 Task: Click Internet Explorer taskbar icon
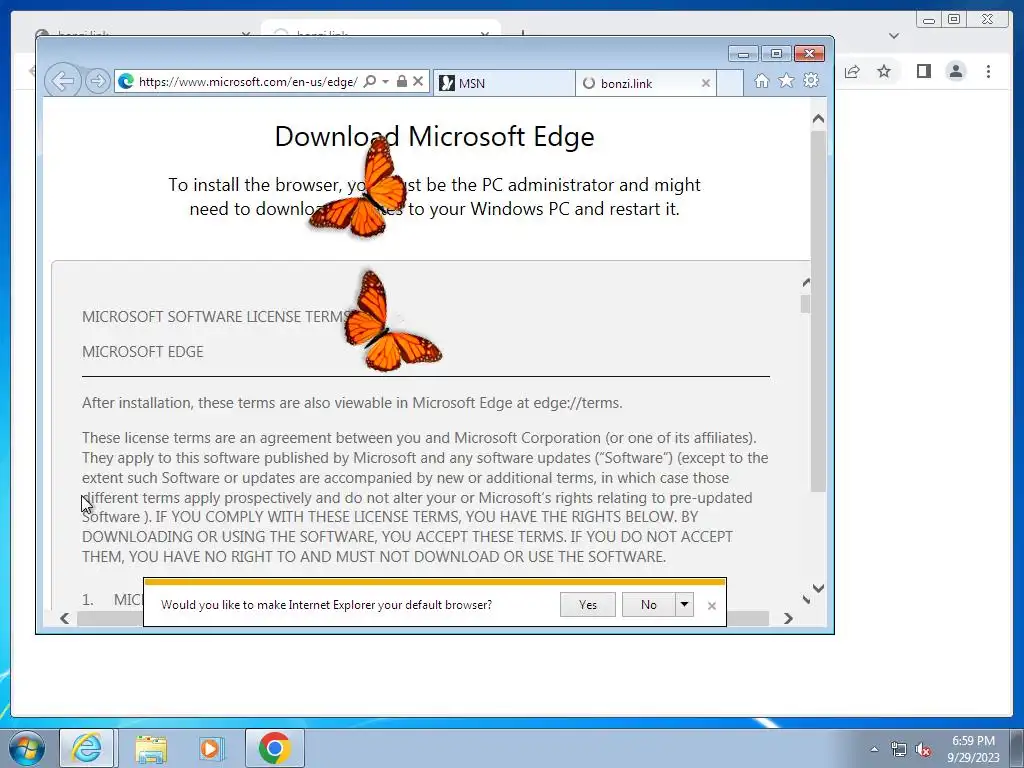(87, 748)
